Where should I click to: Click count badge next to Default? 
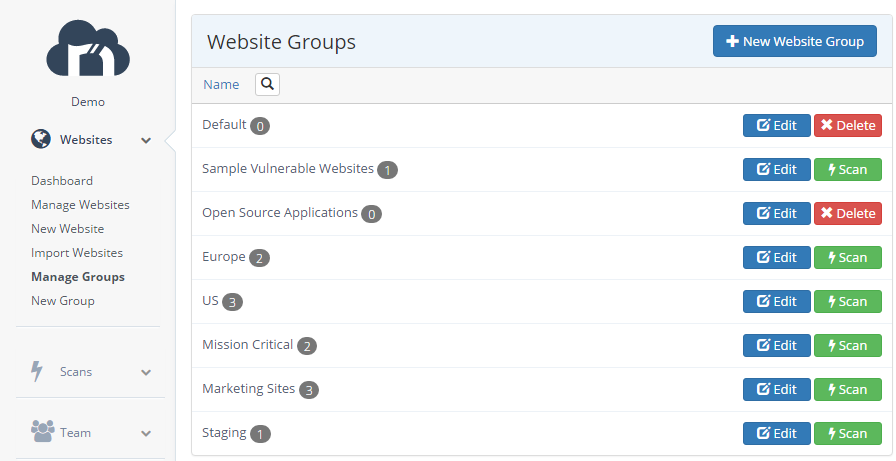pyautogui.click(x=260, y=126)
